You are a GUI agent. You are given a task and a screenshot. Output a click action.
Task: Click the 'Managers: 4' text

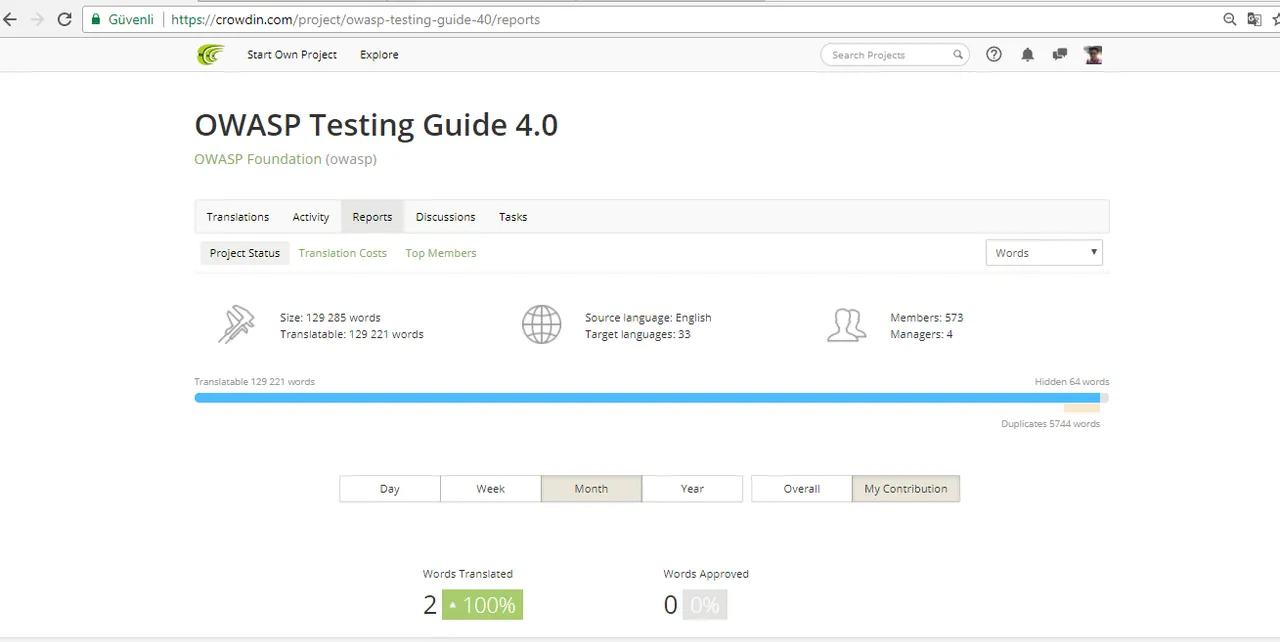921,335
